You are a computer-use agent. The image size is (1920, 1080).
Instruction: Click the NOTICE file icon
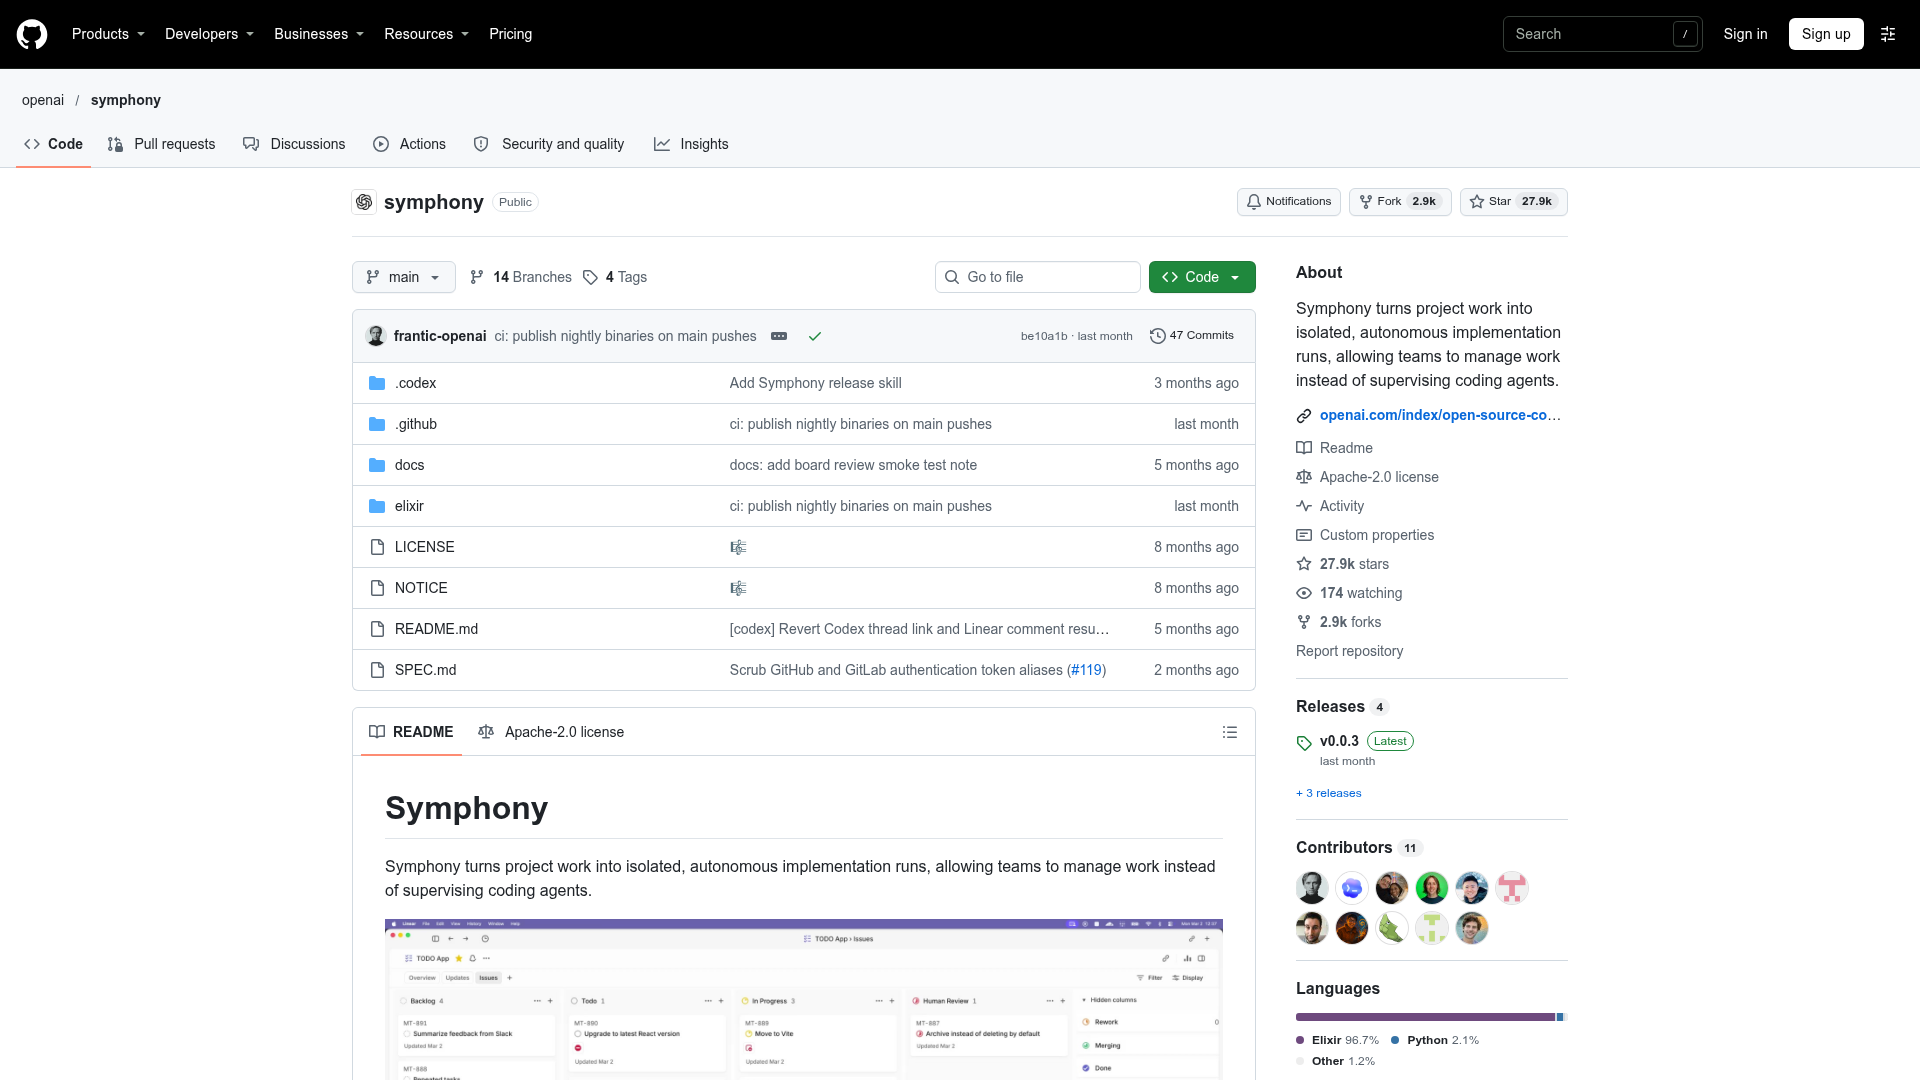377,588
